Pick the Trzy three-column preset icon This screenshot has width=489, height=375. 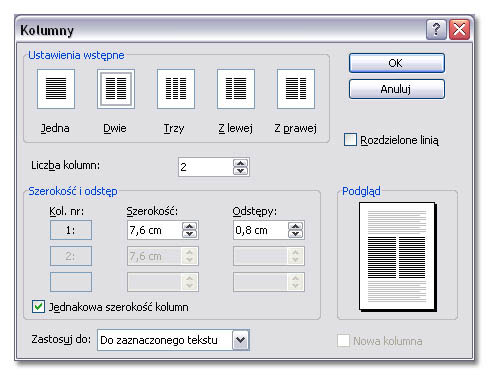(x=176, y=89)
